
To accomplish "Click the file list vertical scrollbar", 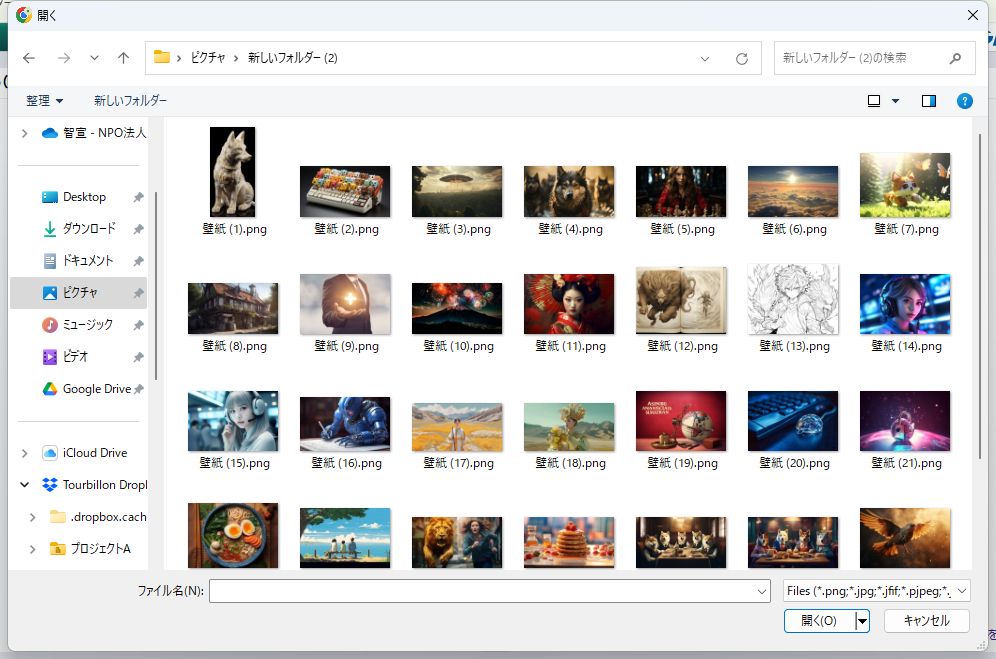I will (980, 300).
